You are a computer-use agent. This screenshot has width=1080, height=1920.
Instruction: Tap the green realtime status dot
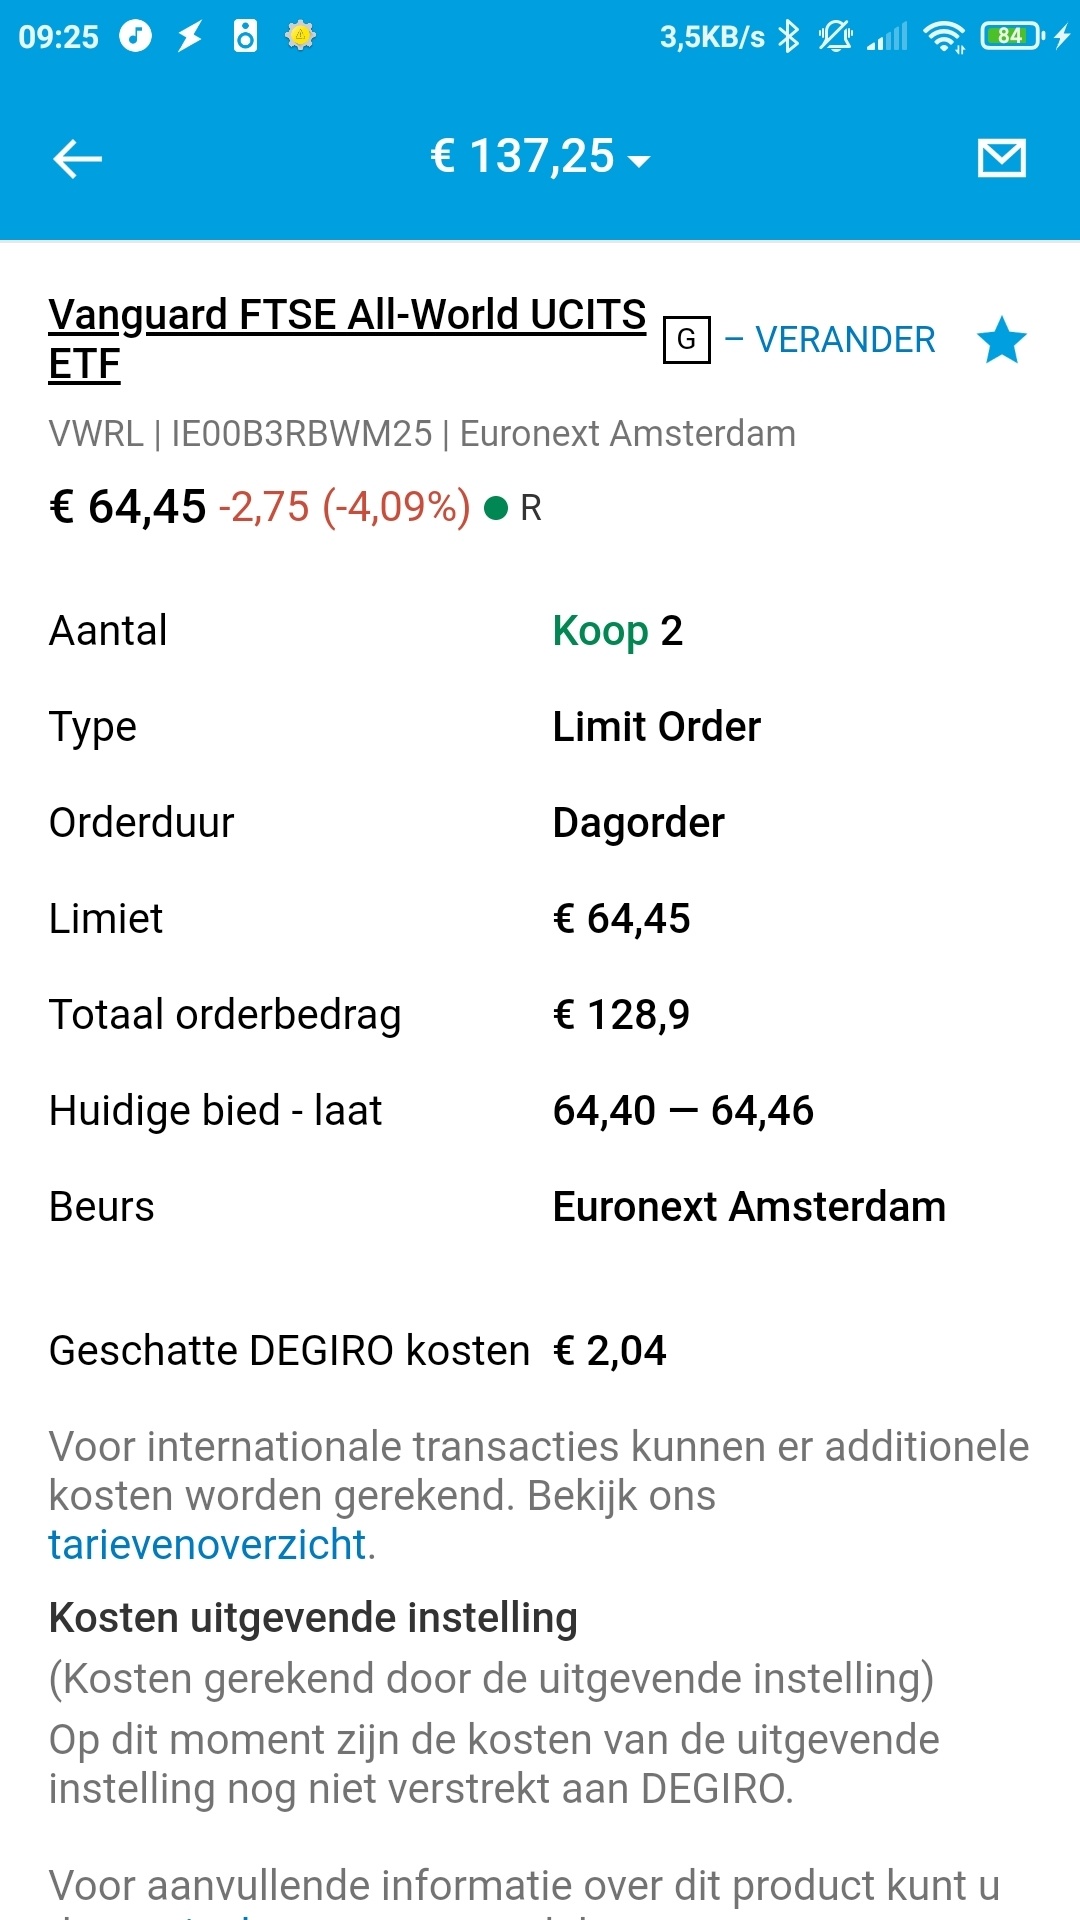(495, 508)
